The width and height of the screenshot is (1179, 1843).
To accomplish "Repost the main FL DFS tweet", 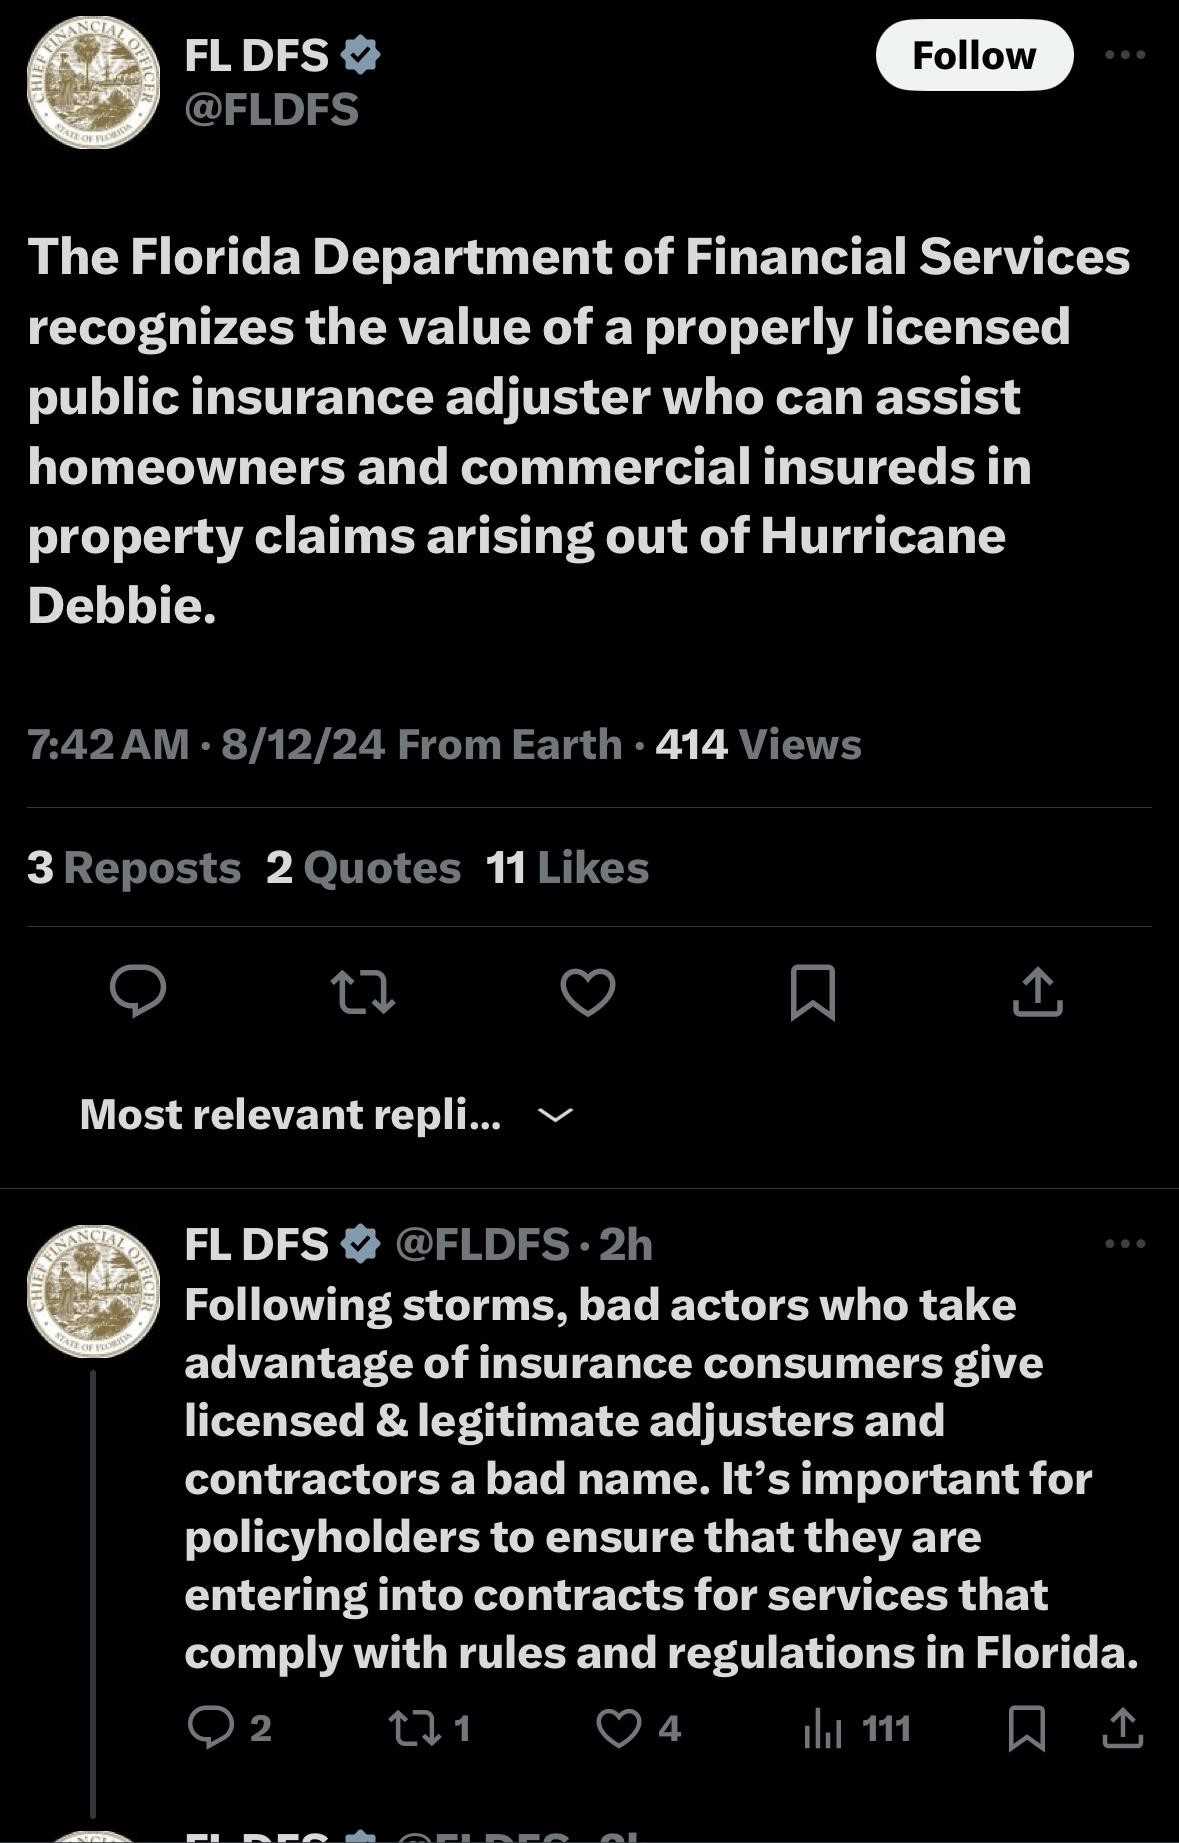I will tap(363, 992).
